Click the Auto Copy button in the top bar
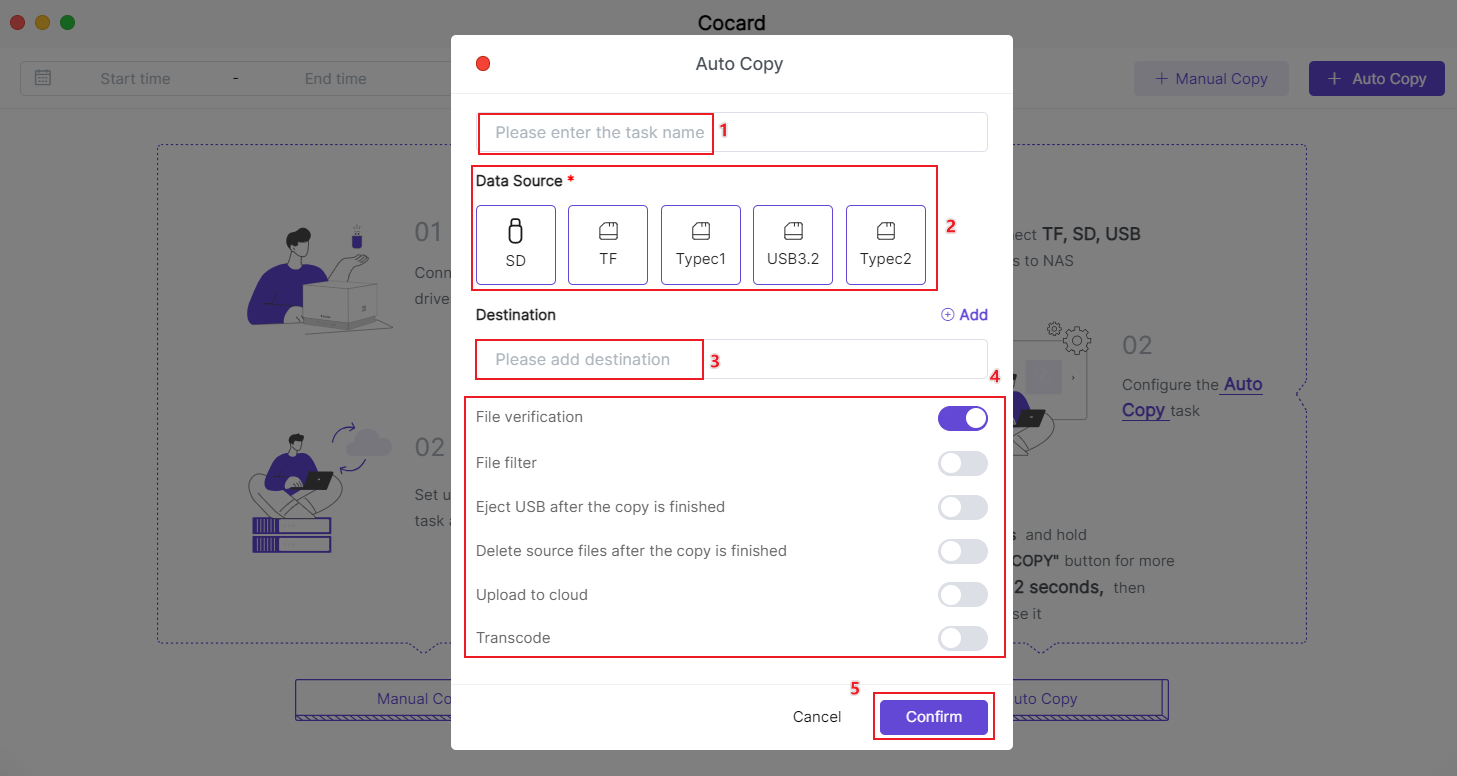 [x=1376, y=79]
